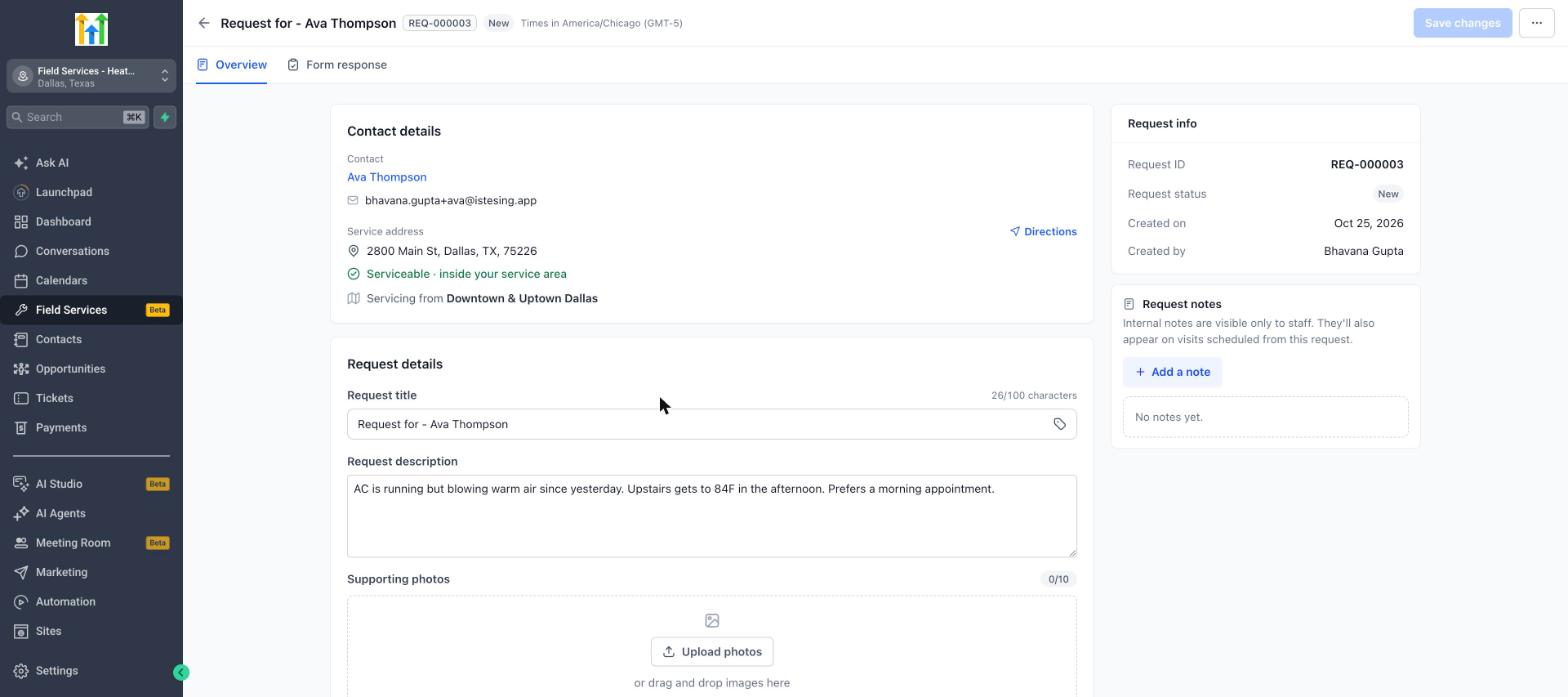Go to Dashboard in the sidebar
This screenshot has width=1568, height=697.
[91, 222]
